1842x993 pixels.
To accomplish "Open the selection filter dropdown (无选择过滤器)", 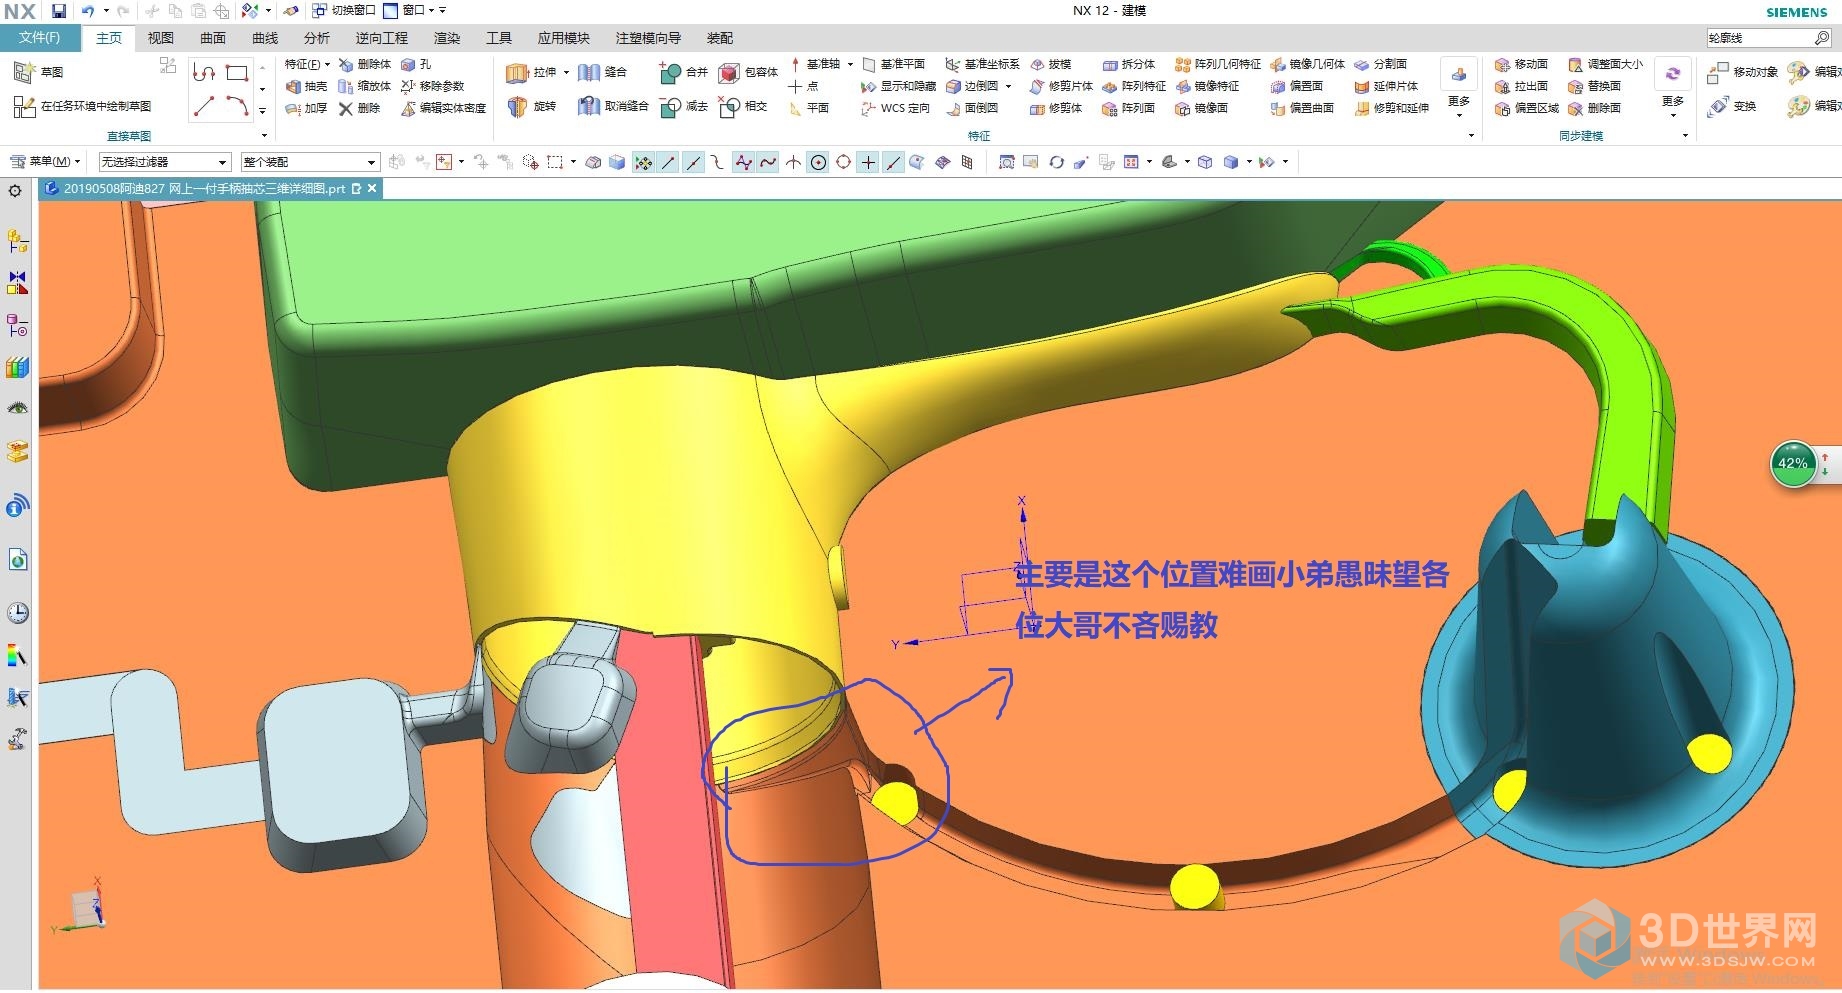I will [x=165, y=162].
